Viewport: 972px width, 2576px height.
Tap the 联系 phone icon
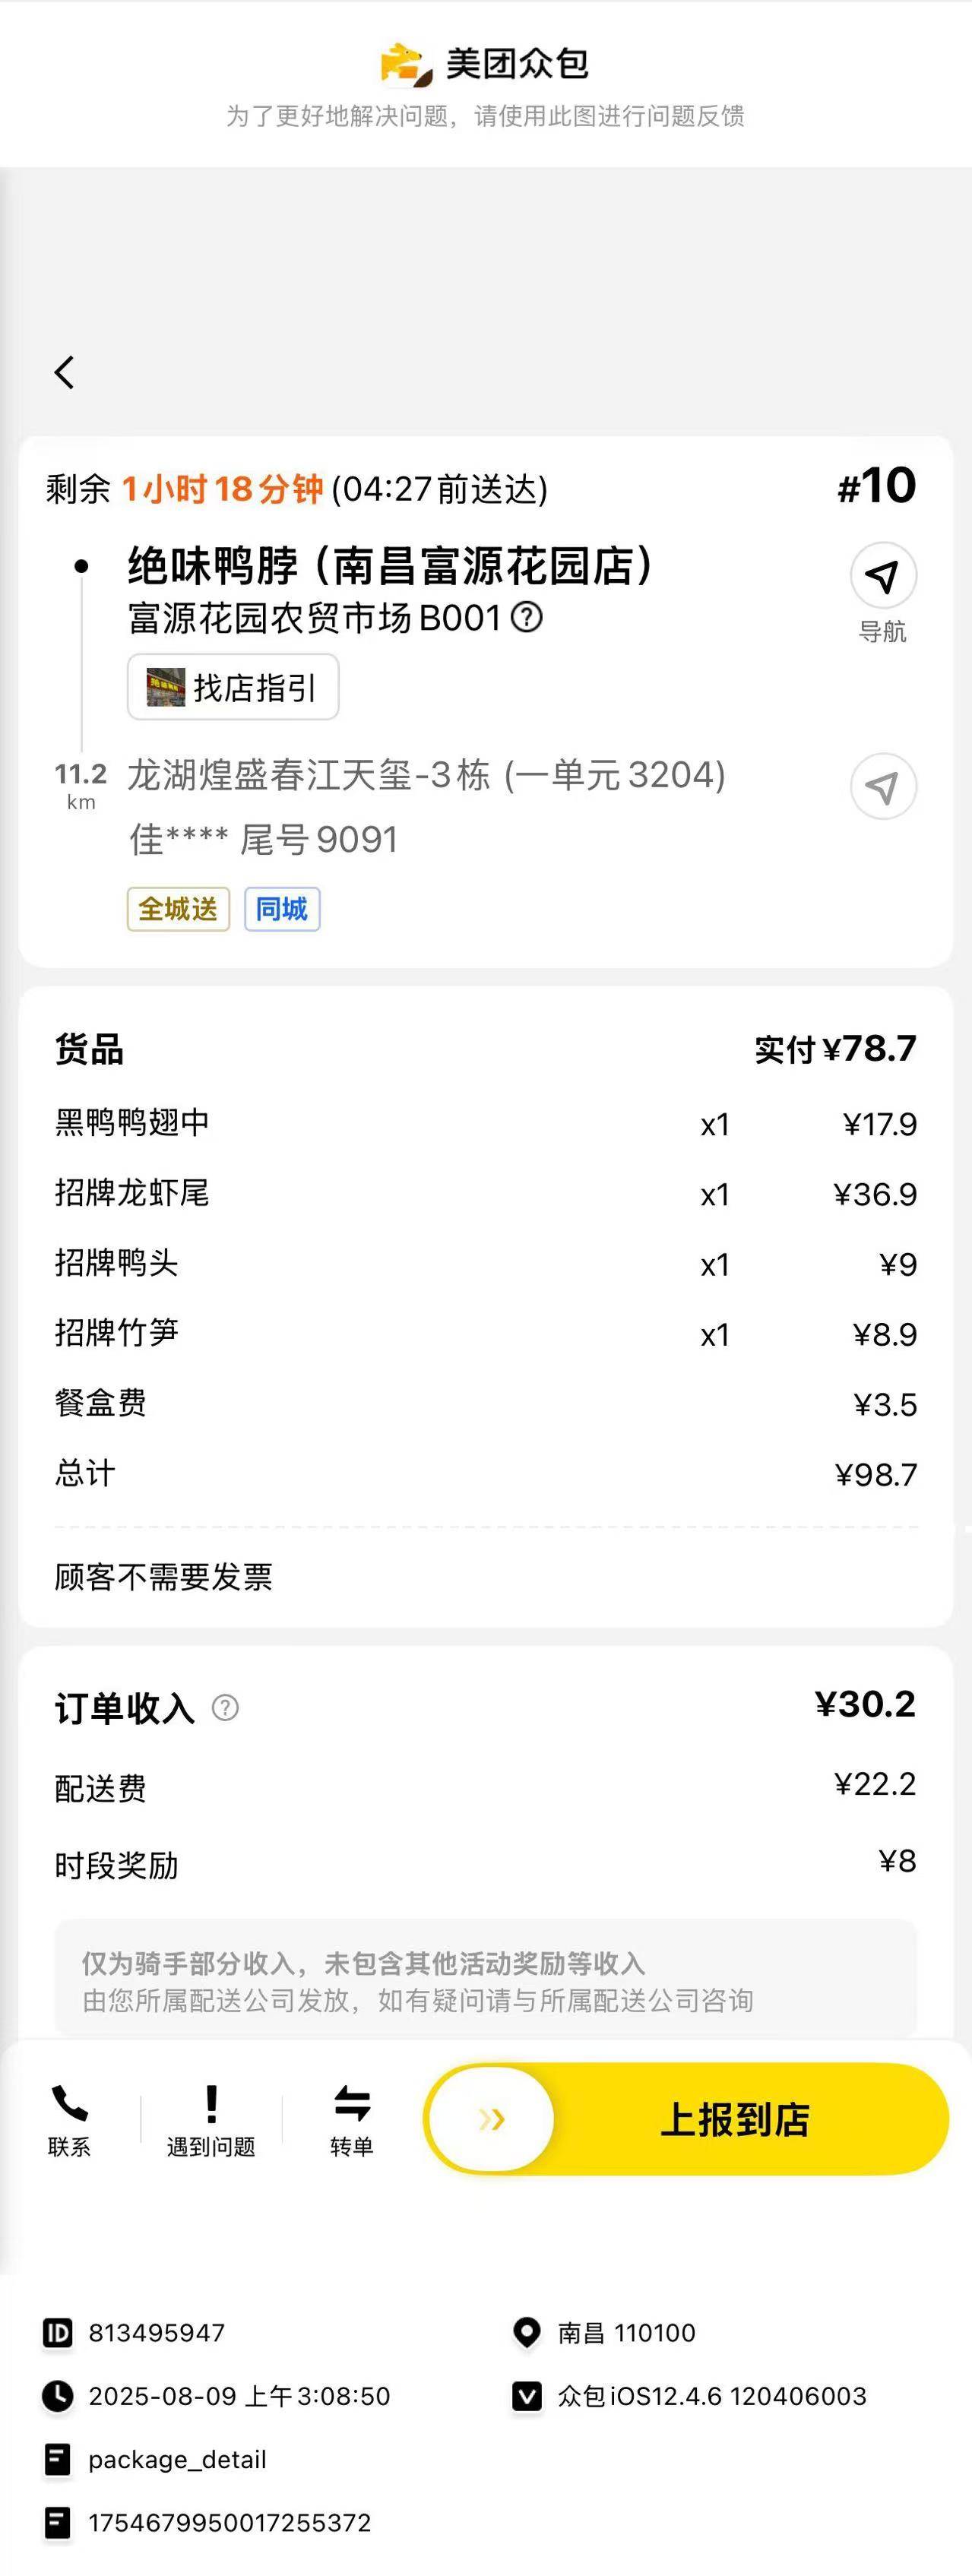pyautogui.click(x=69, y=2105)
